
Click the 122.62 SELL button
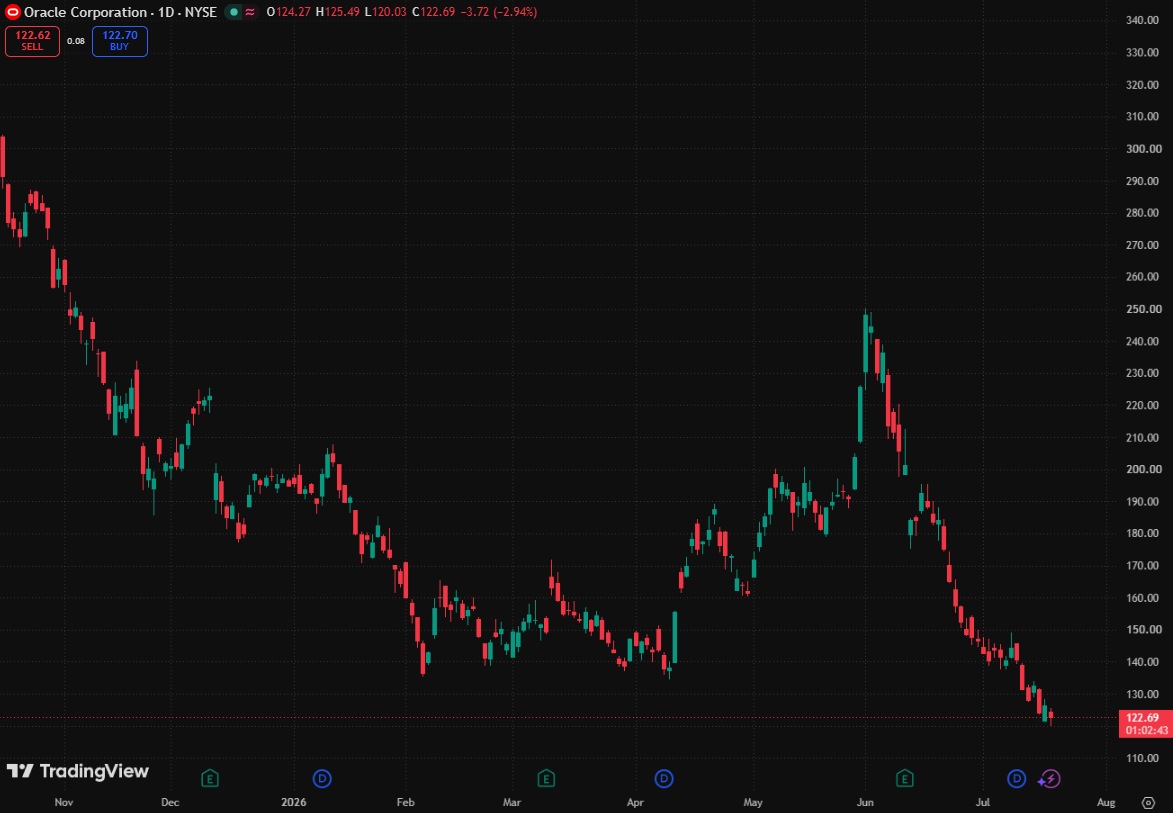(32, 41)
